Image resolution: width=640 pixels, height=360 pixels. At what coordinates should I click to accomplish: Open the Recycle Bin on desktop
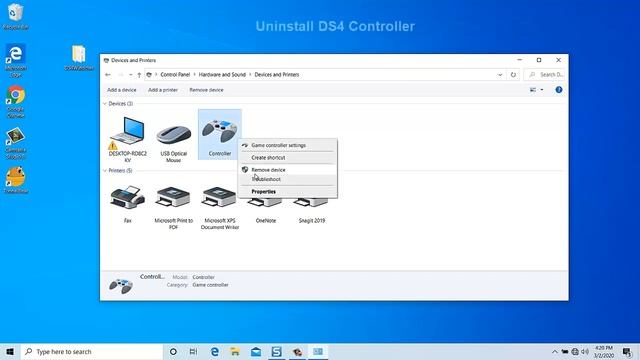16,16
